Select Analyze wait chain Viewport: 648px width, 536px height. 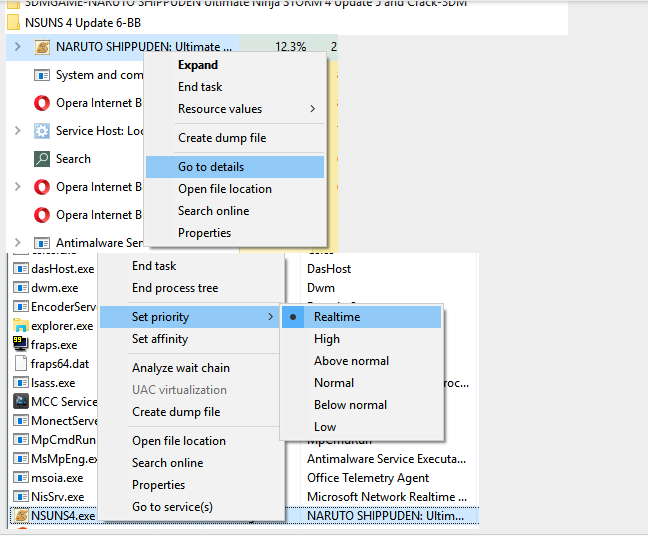(x=190, y=368)
